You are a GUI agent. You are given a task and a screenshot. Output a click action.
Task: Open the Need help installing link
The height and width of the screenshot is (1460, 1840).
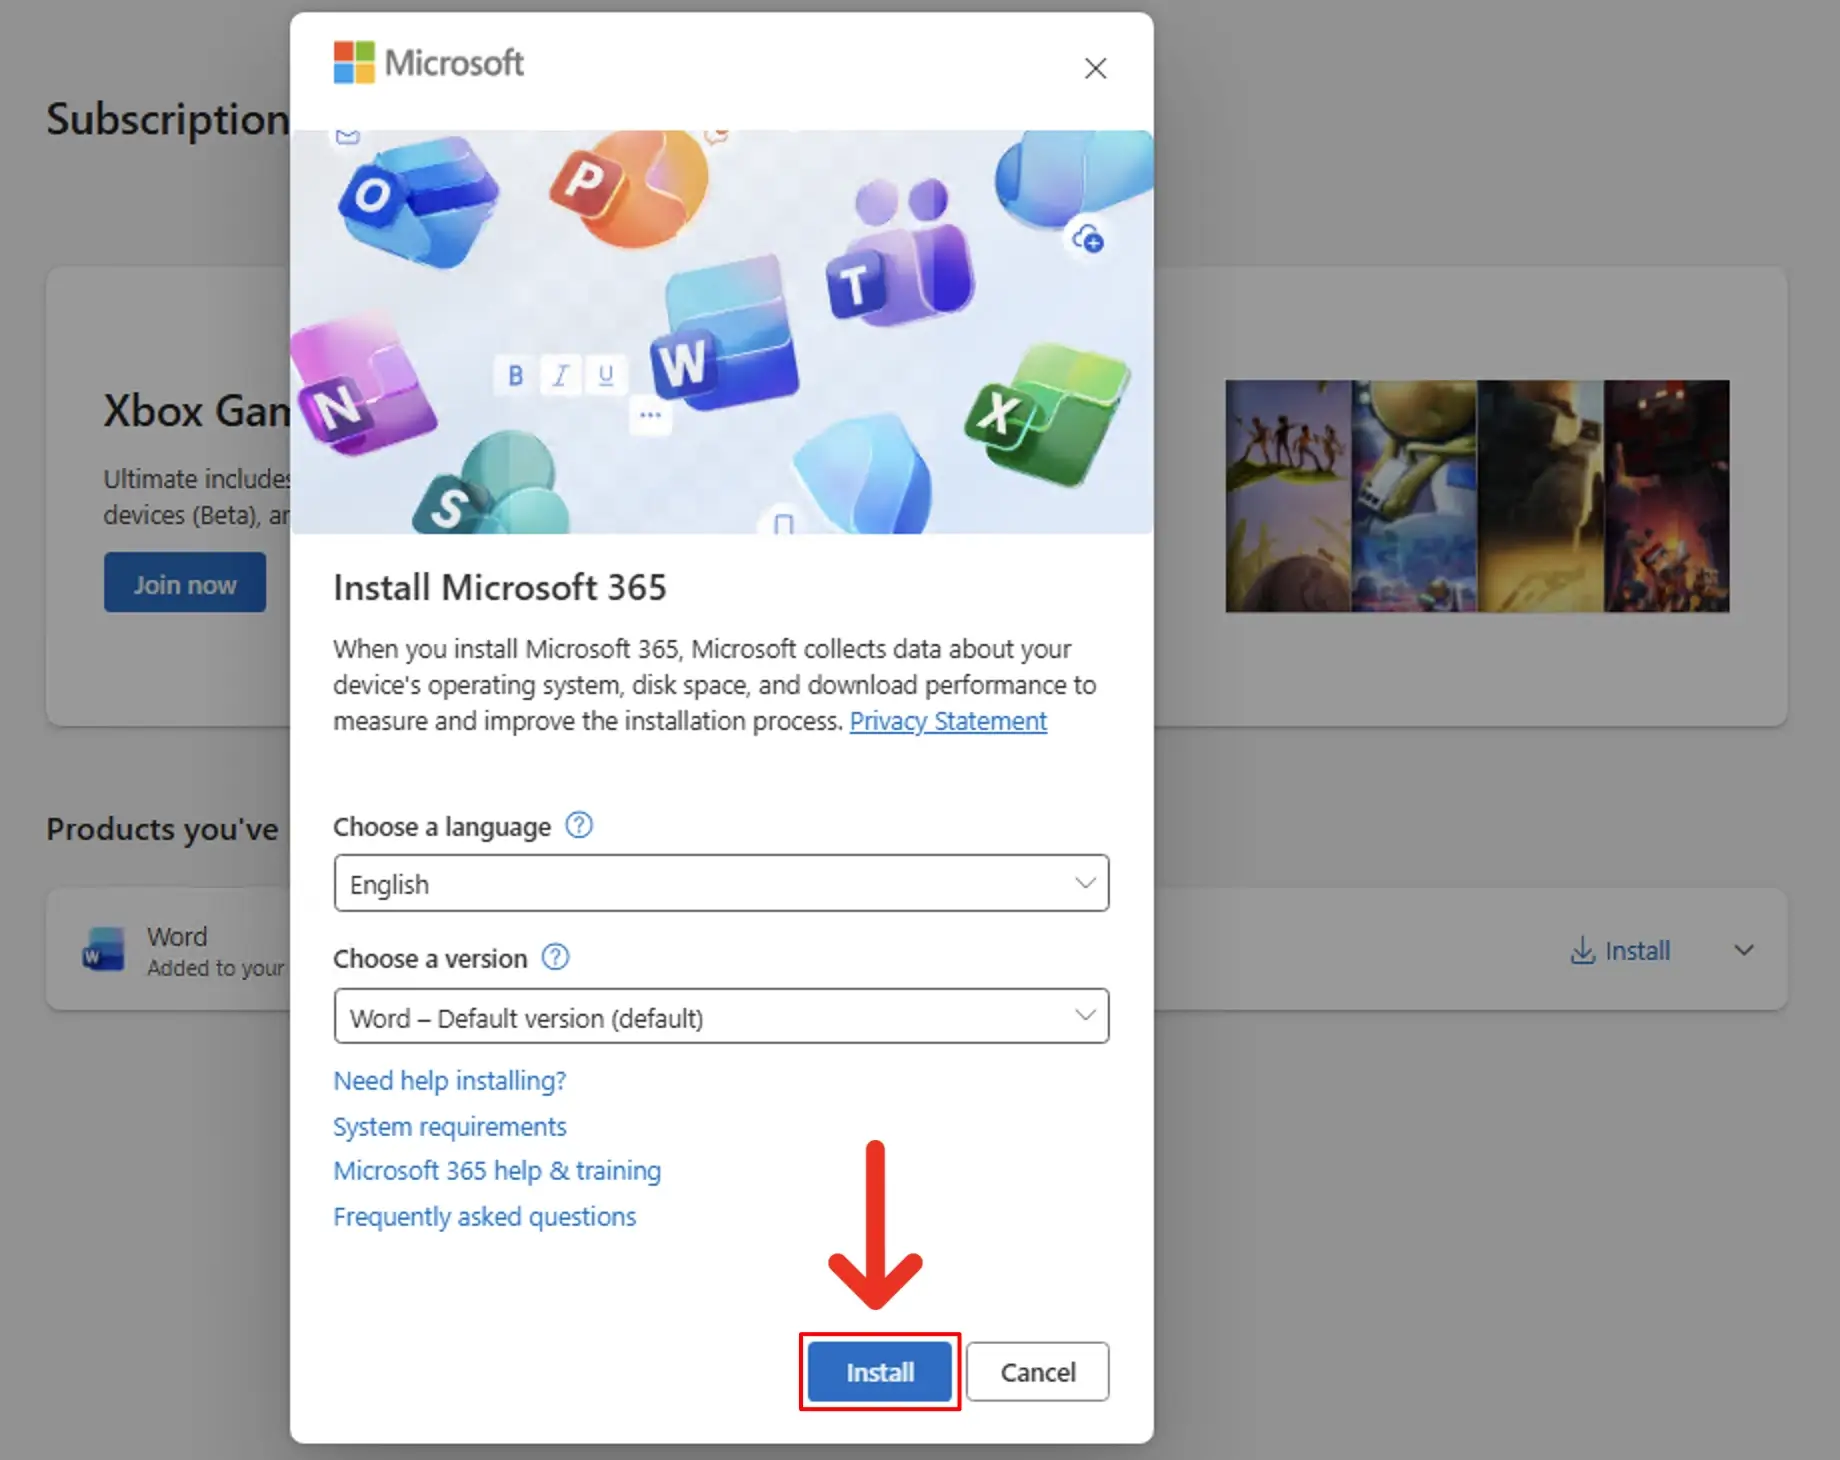449,1081
